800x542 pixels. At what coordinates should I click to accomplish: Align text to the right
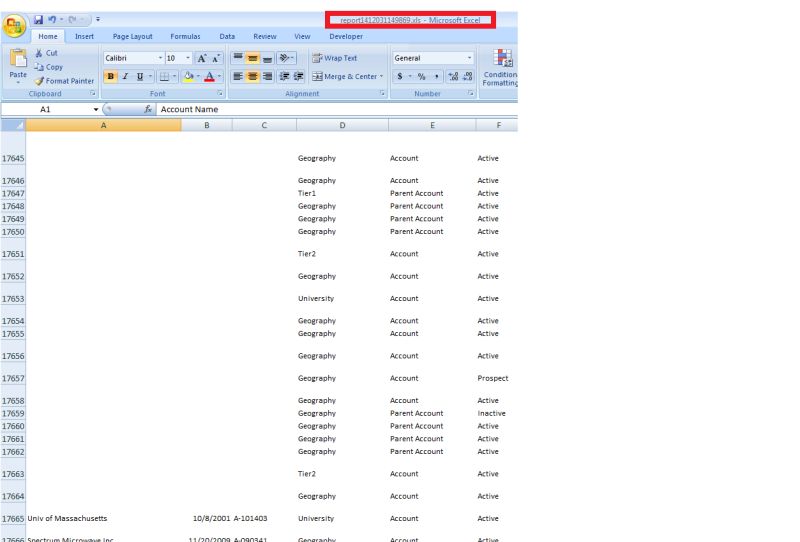tap(267, 77)
